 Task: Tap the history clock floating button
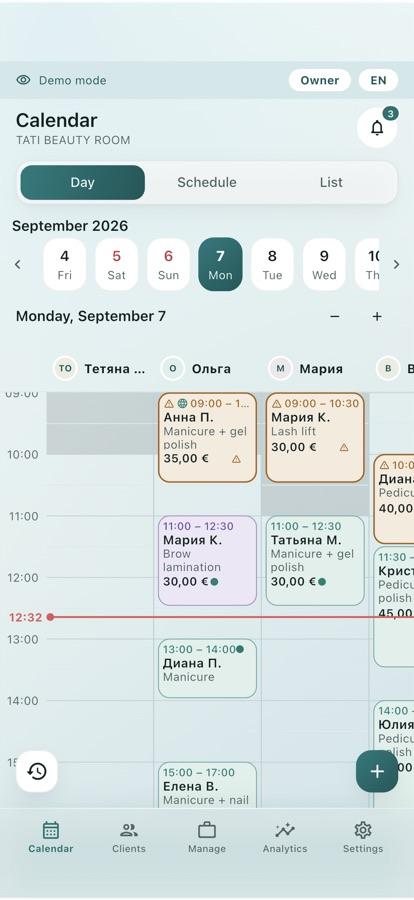(37, 771)
